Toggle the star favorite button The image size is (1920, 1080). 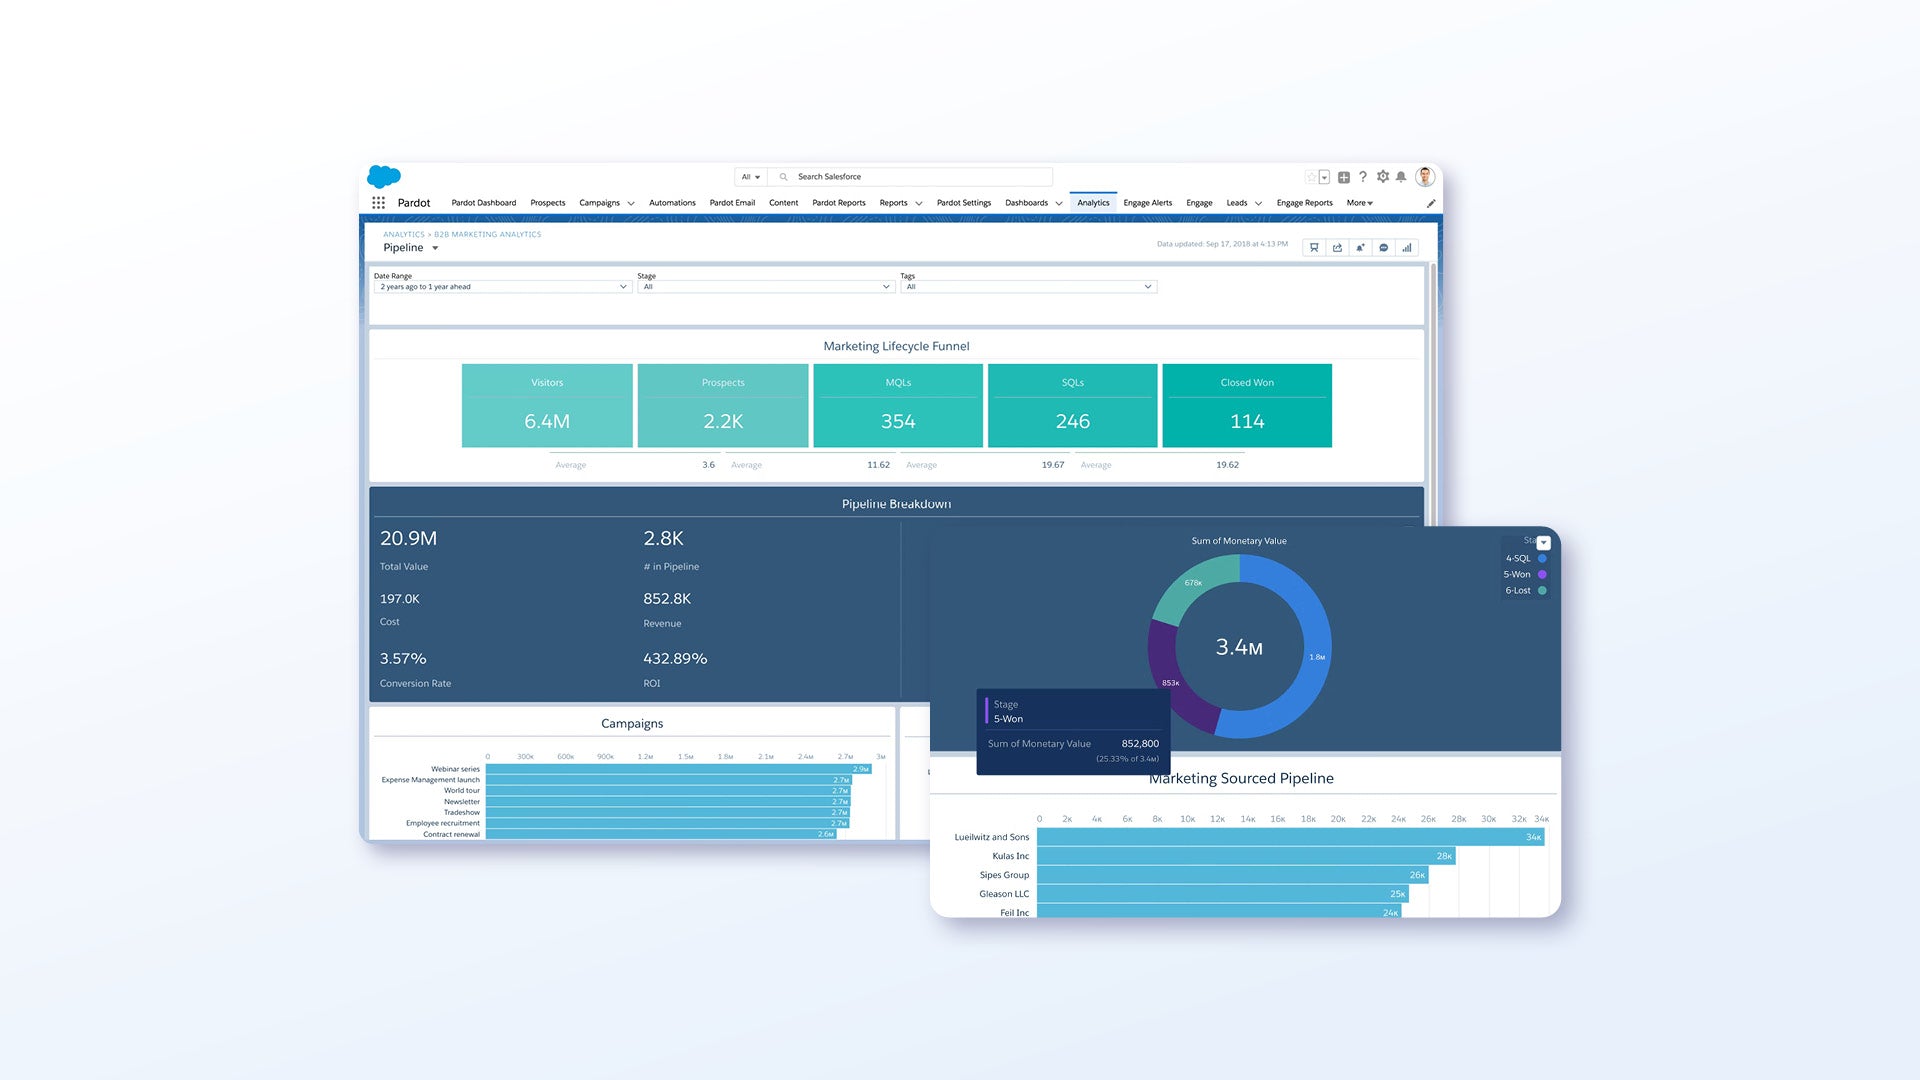[x=1311, y=177]
